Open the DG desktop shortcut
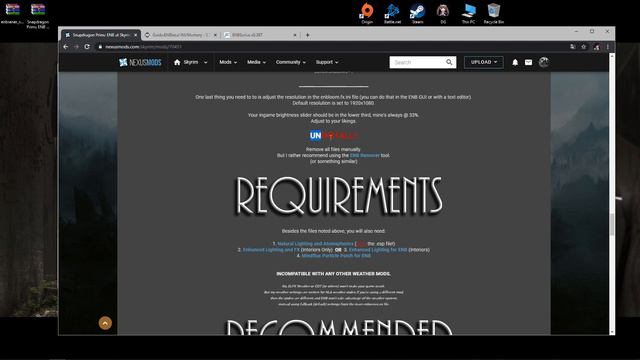The width and height of the screenshot is (640, 360). (443, 12)
